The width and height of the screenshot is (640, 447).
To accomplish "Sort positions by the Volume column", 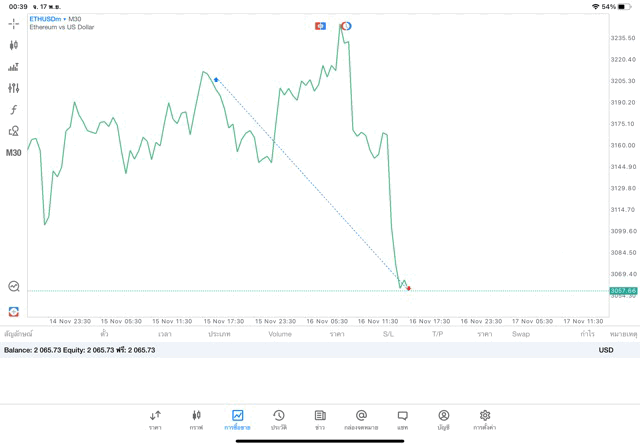I will point(280,334).
